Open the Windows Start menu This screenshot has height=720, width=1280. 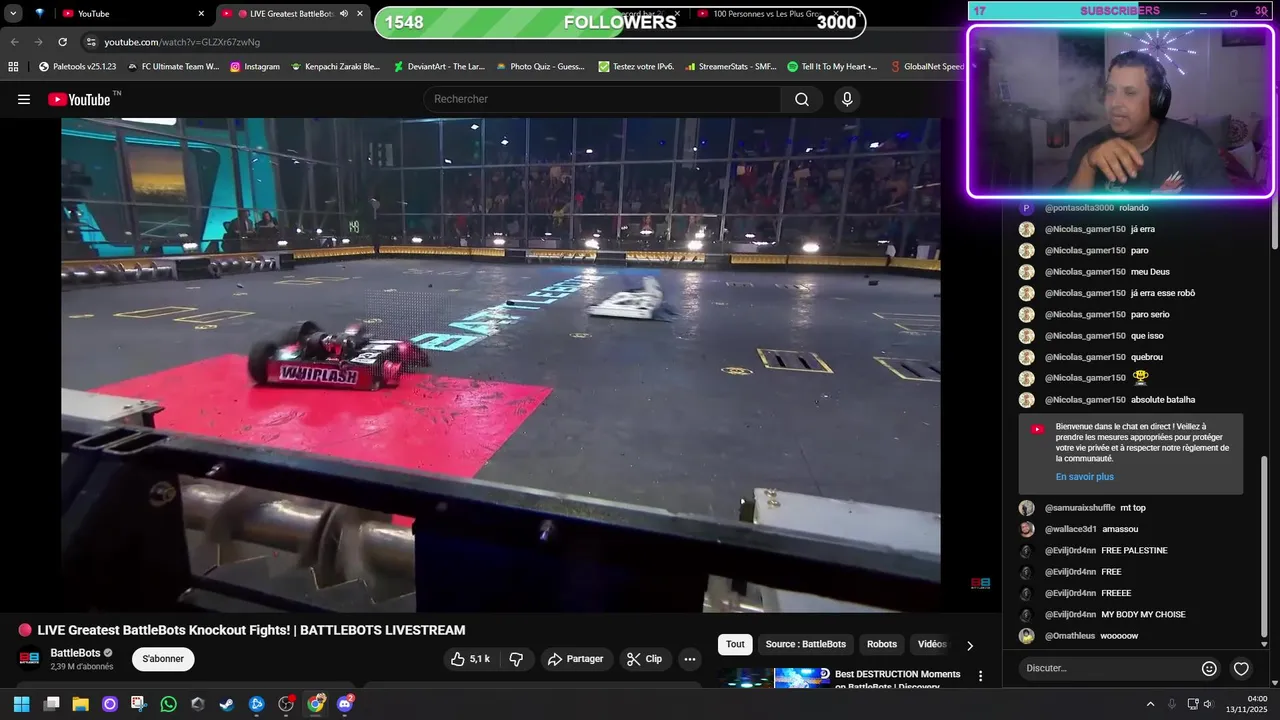[21, 704]
